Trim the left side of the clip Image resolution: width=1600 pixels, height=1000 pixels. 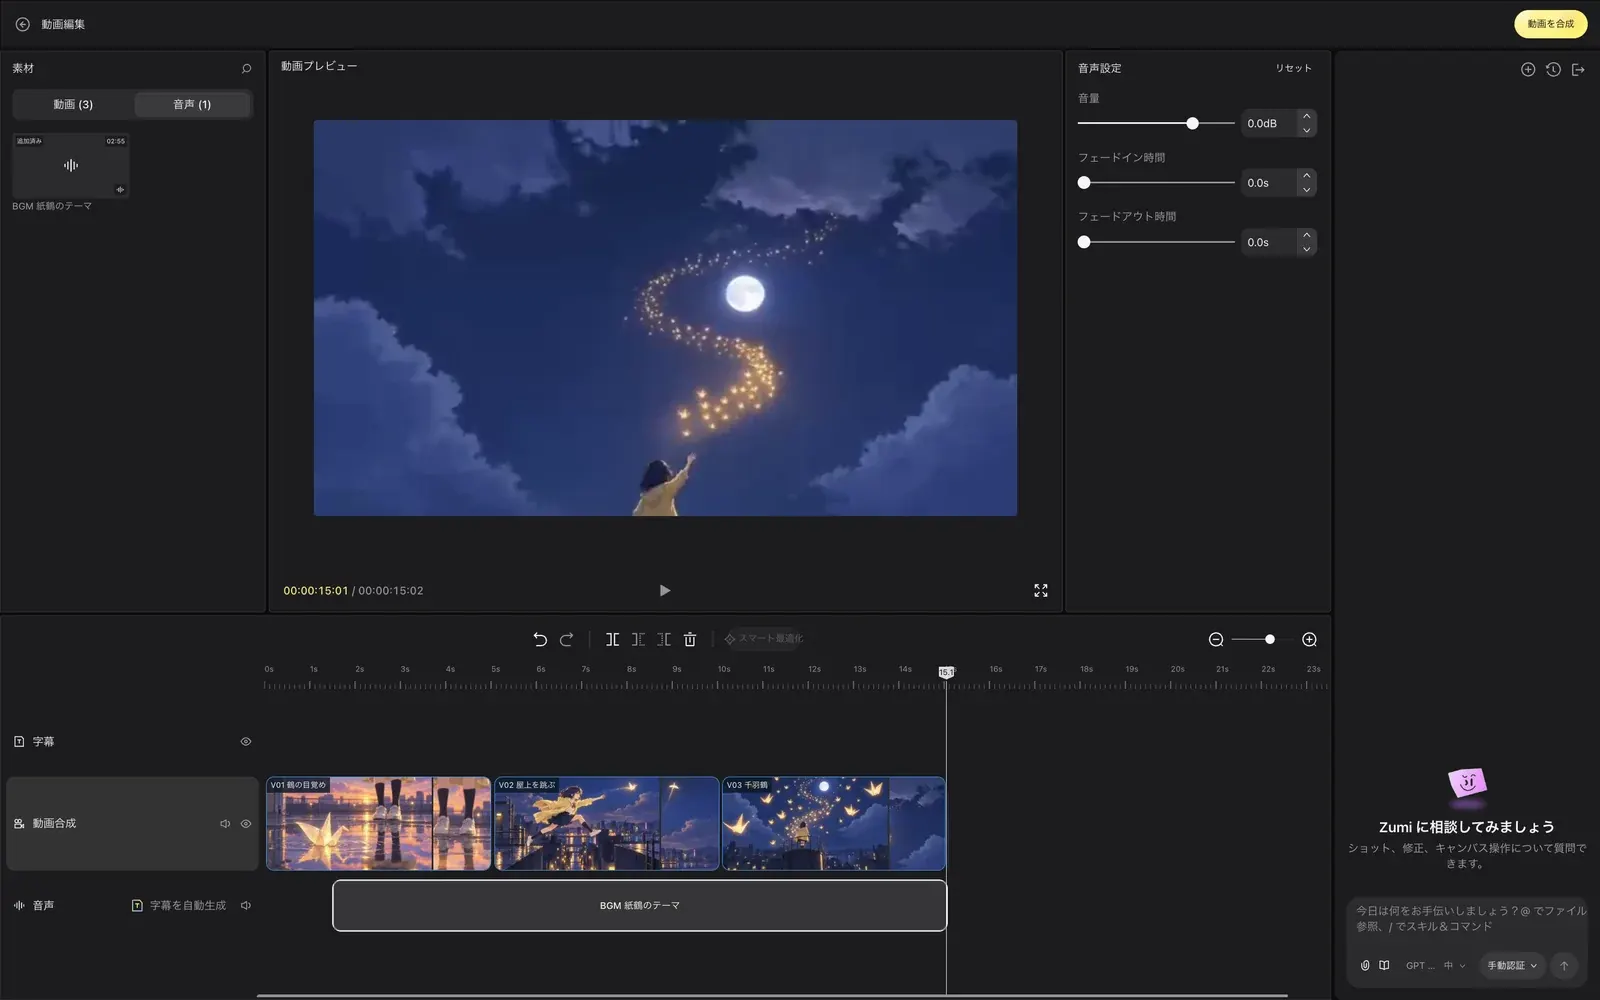(x=638, y=639)
